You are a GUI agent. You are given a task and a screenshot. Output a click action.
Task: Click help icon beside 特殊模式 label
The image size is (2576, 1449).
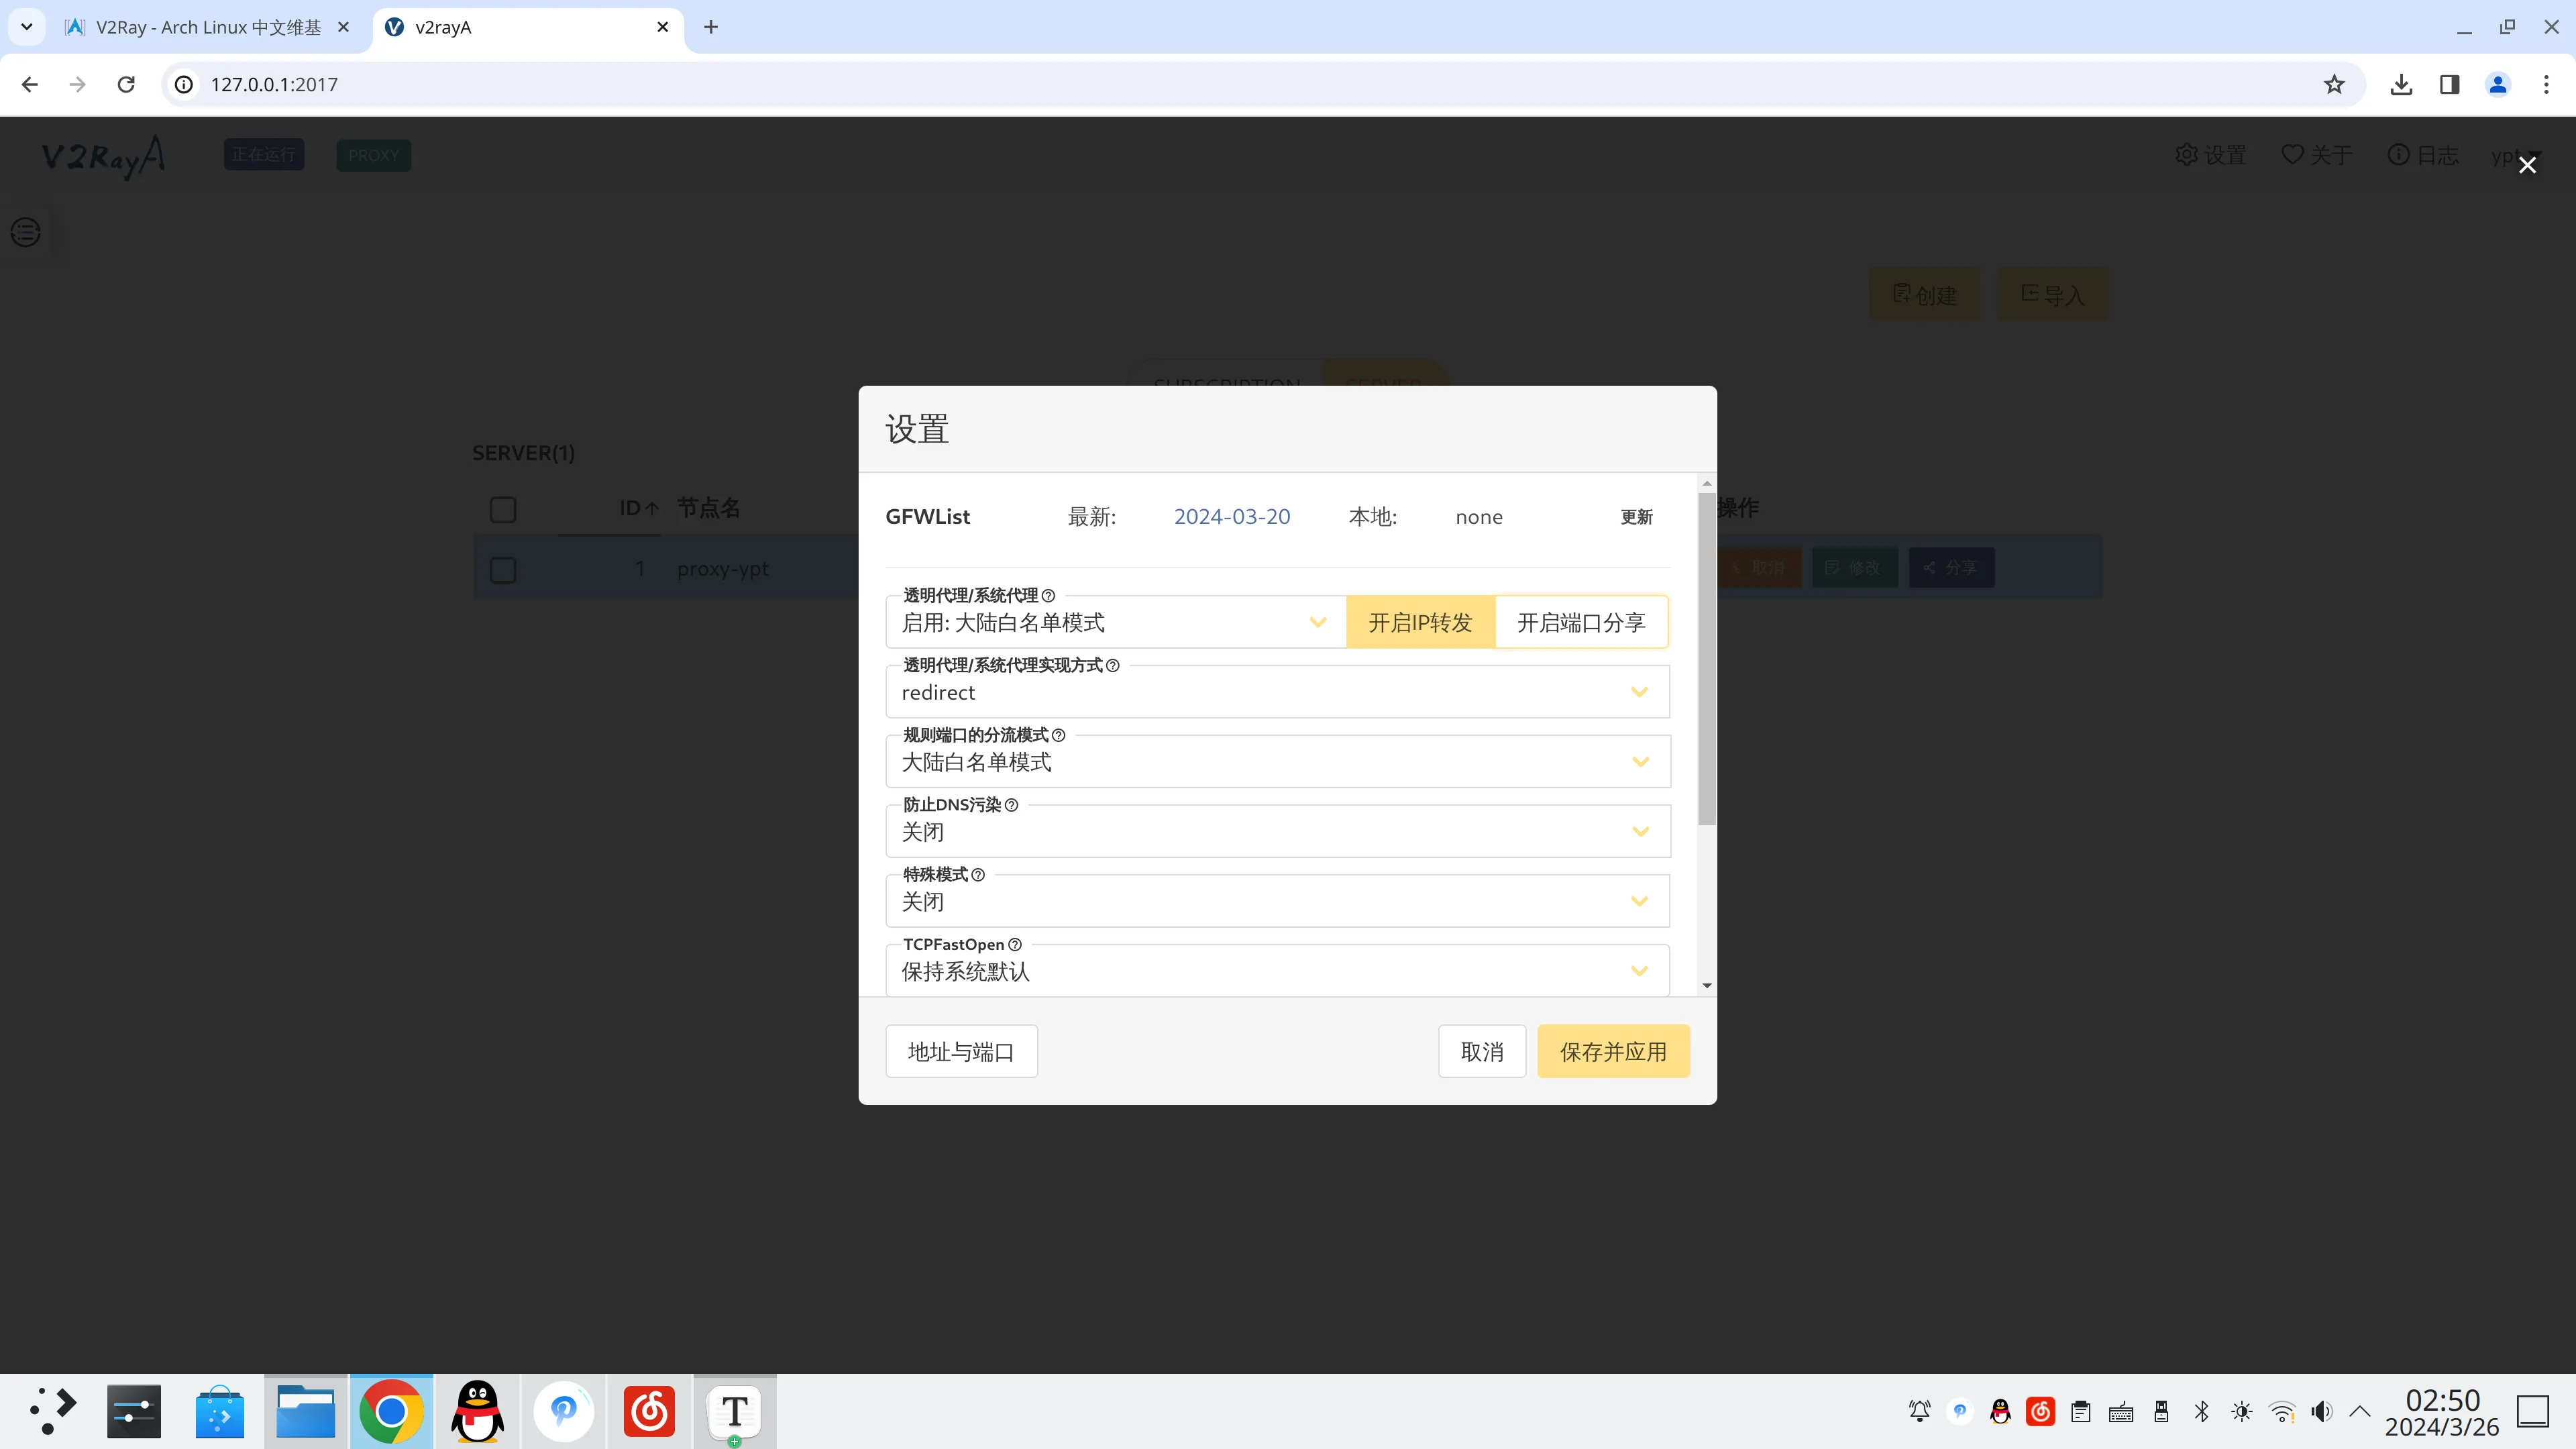click(978, 875)
